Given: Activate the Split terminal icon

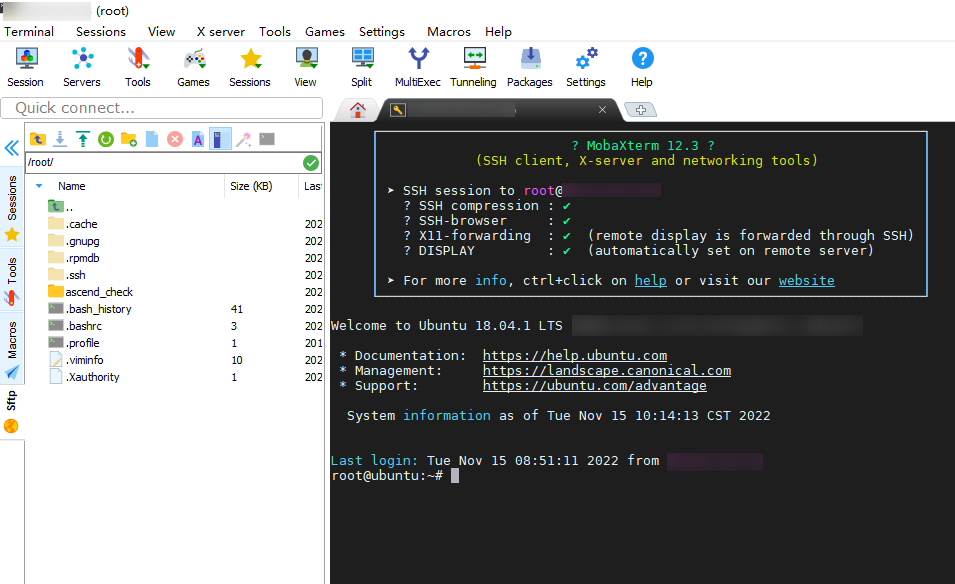Looking at the screenshot, I should pyautogui.click(x=362, y=67).
